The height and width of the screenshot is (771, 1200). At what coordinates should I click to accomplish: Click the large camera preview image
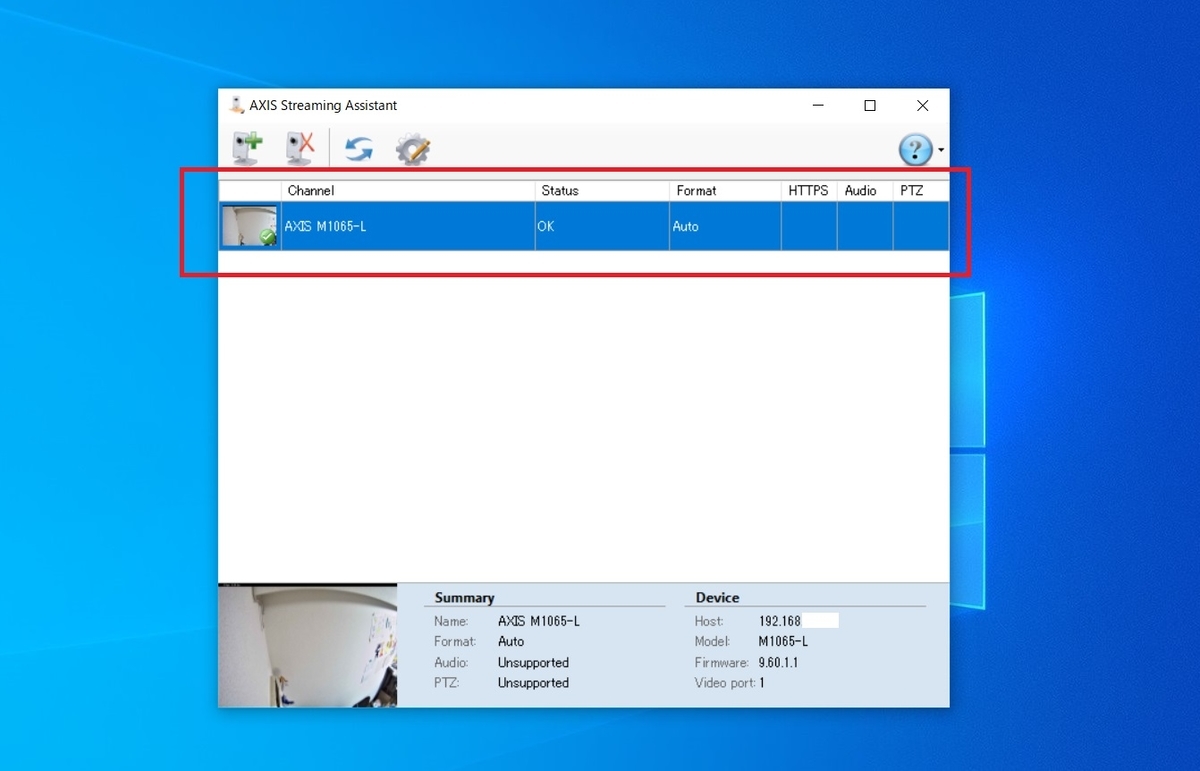click(308, 646)
